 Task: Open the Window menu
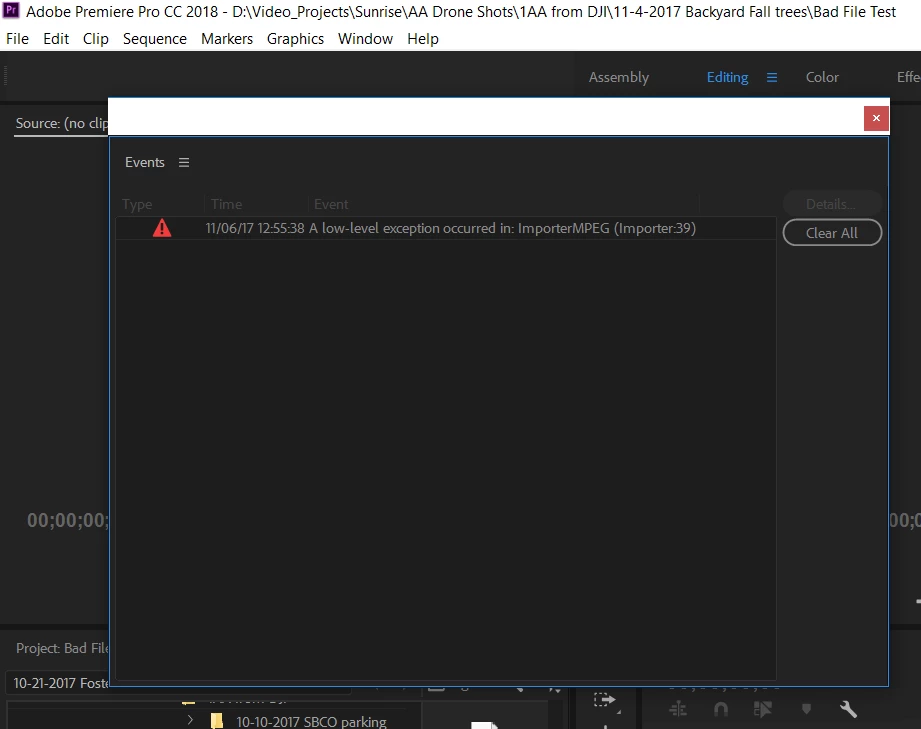click(x=365, y=39)
